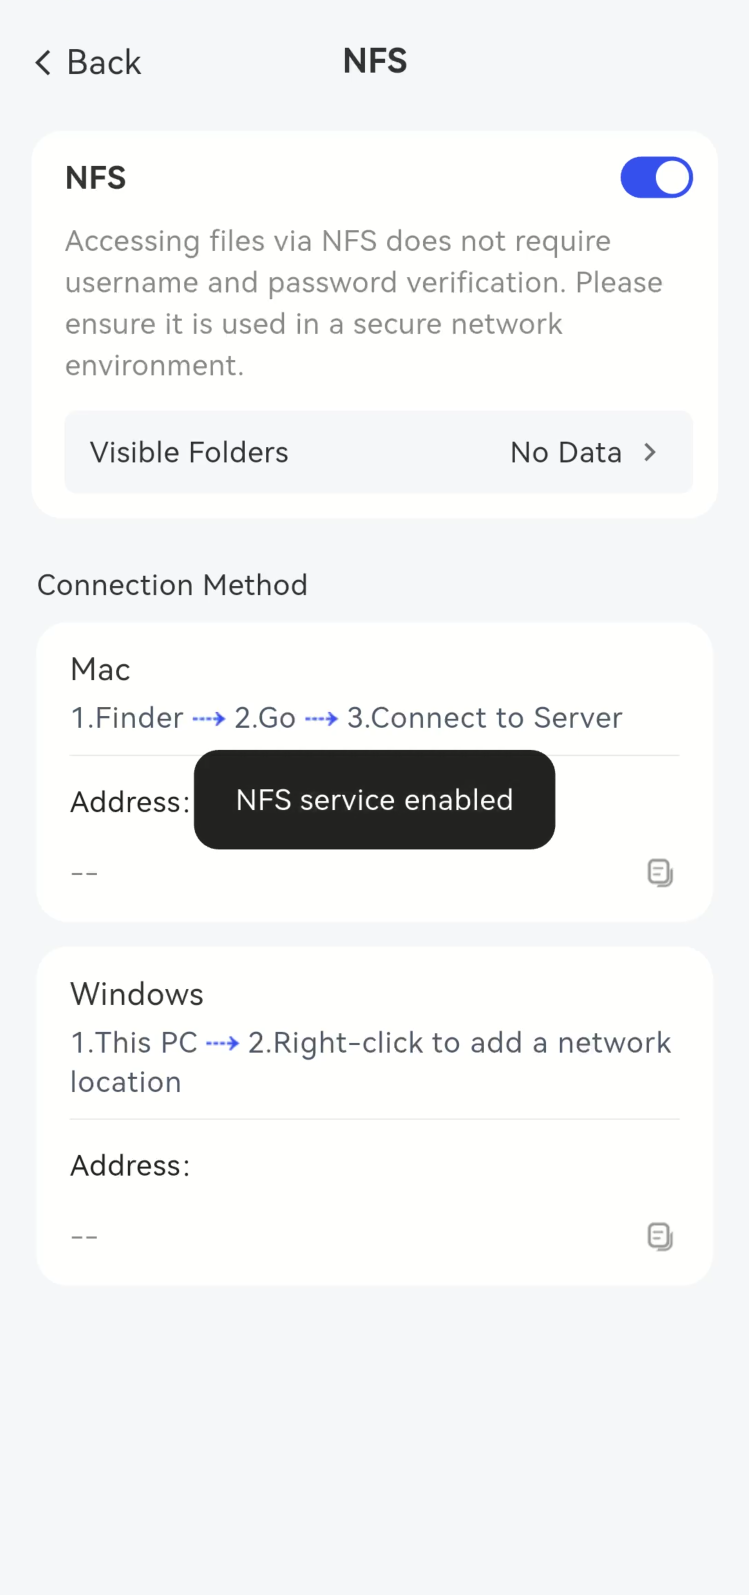Select the No Data value for Visible Folders
The height and width of the screenshot is (1595, 749).
coord(566,452)
